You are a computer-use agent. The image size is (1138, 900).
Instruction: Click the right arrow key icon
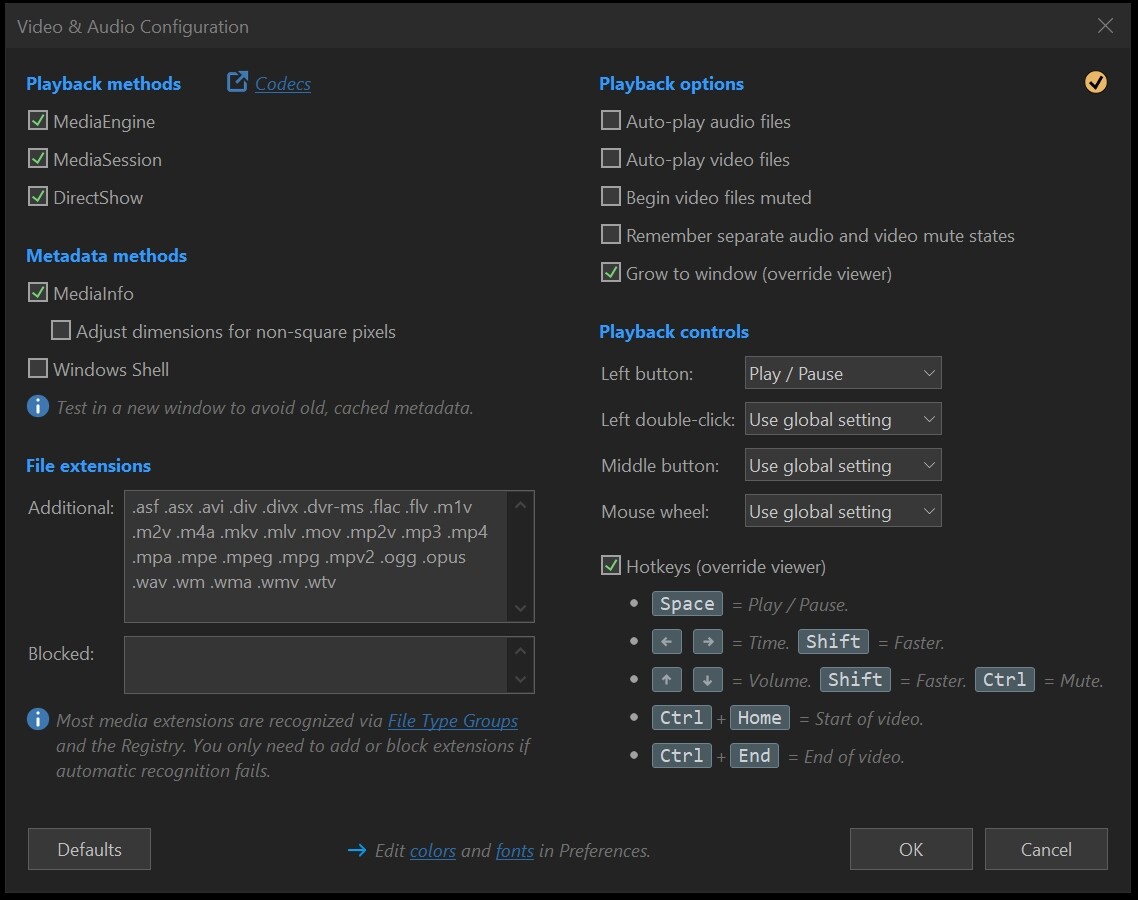pyautogui.click(x=708, y=642)
